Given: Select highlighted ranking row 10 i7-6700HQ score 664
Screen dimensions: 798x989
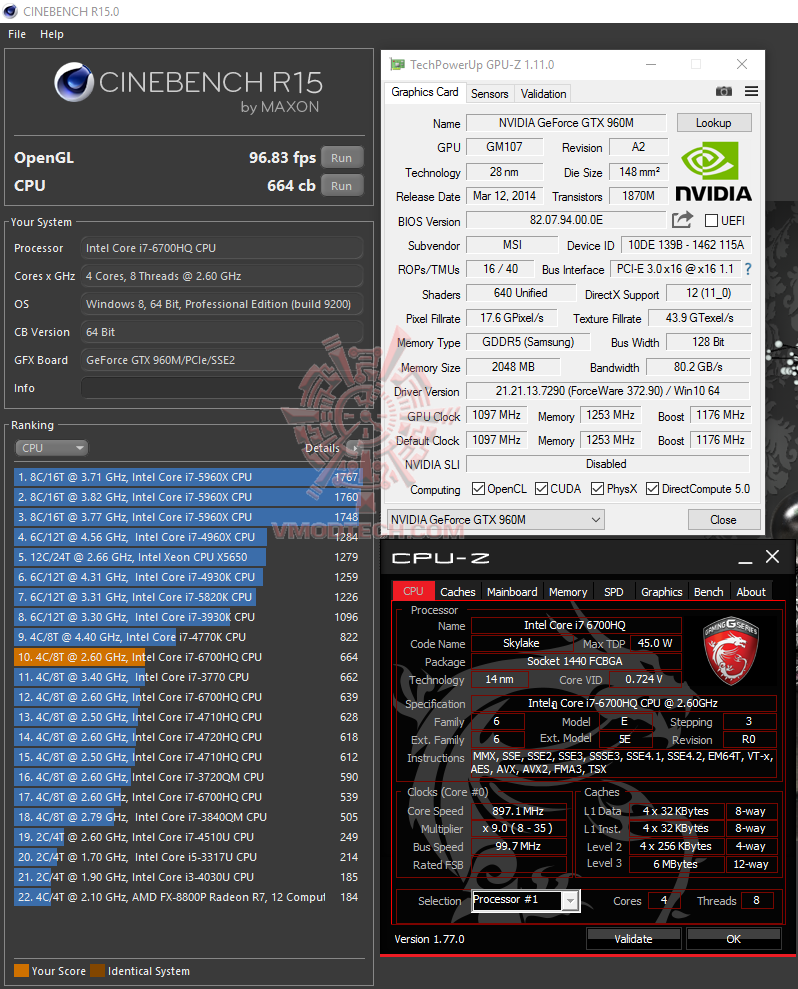Looking at the screenshot, I should tap(187, 657).
